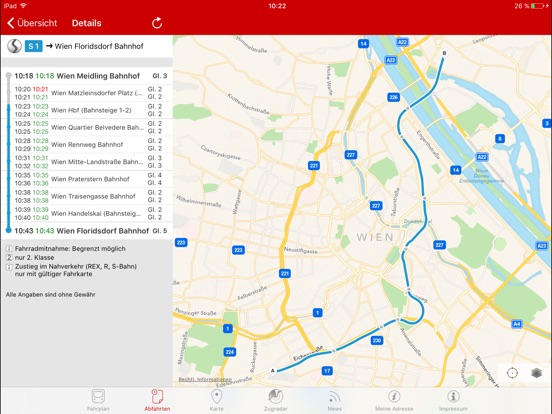The height and width of the screenshot is (414, 552).
Task: Center map with location target icon
Action: 512,373
